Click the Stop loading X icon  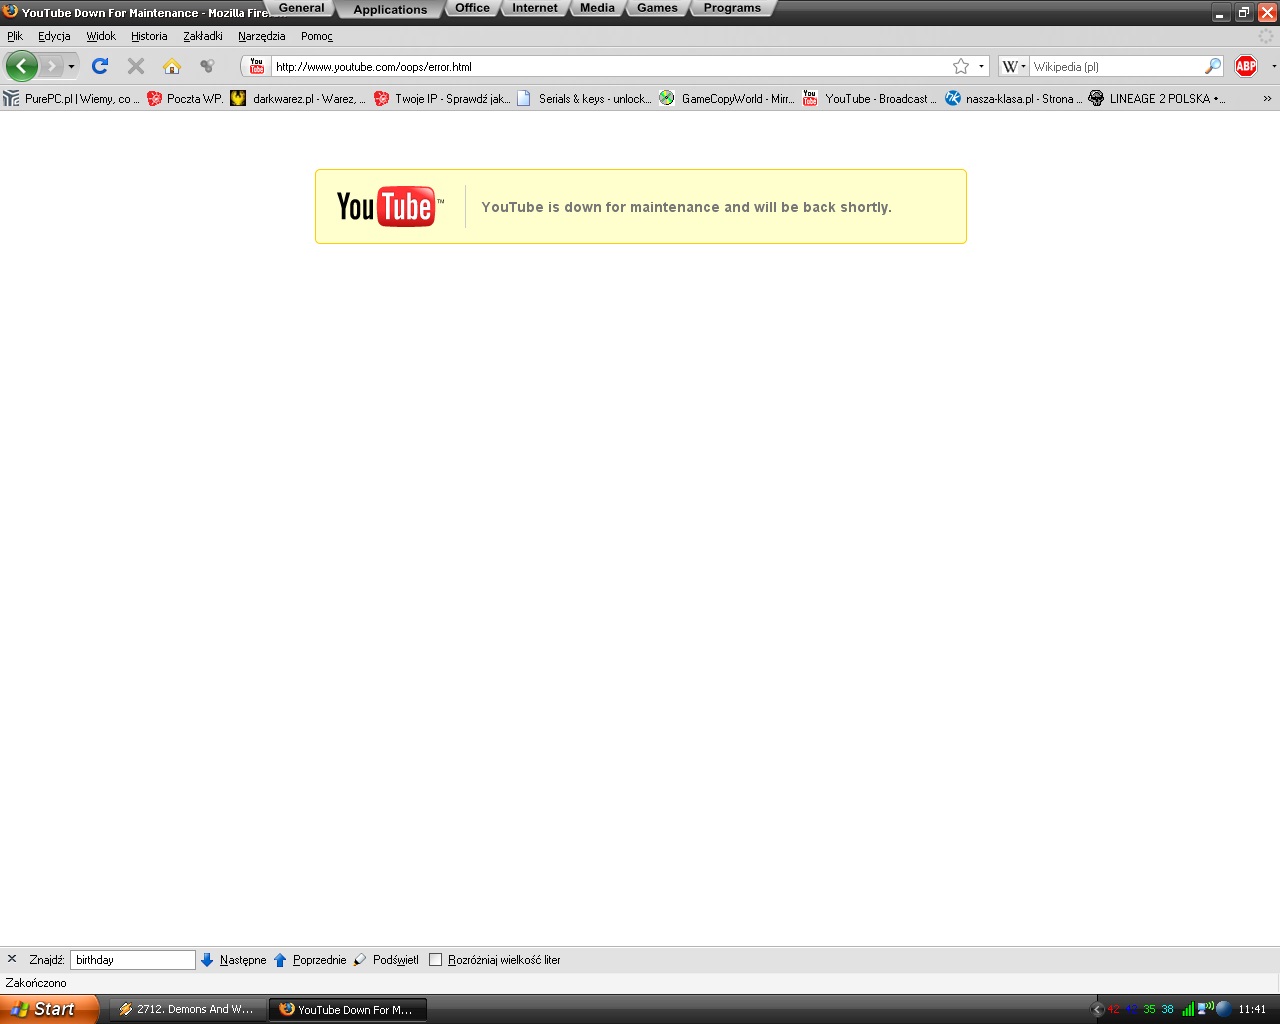(136, 67)
